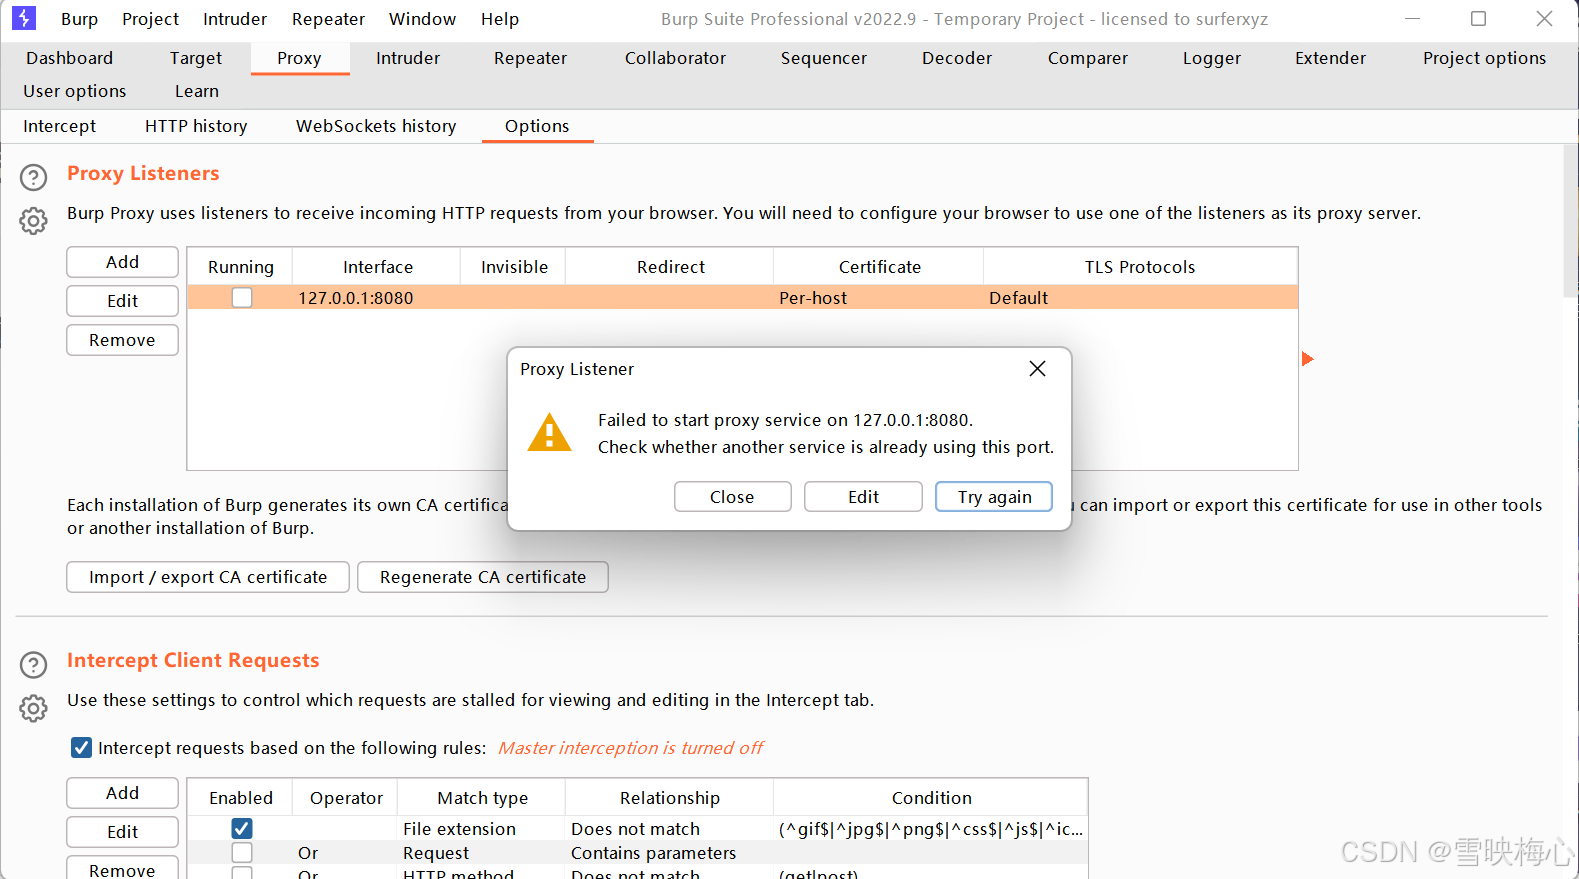Switch to the Dashboard tab

click(x=69, y=58)
